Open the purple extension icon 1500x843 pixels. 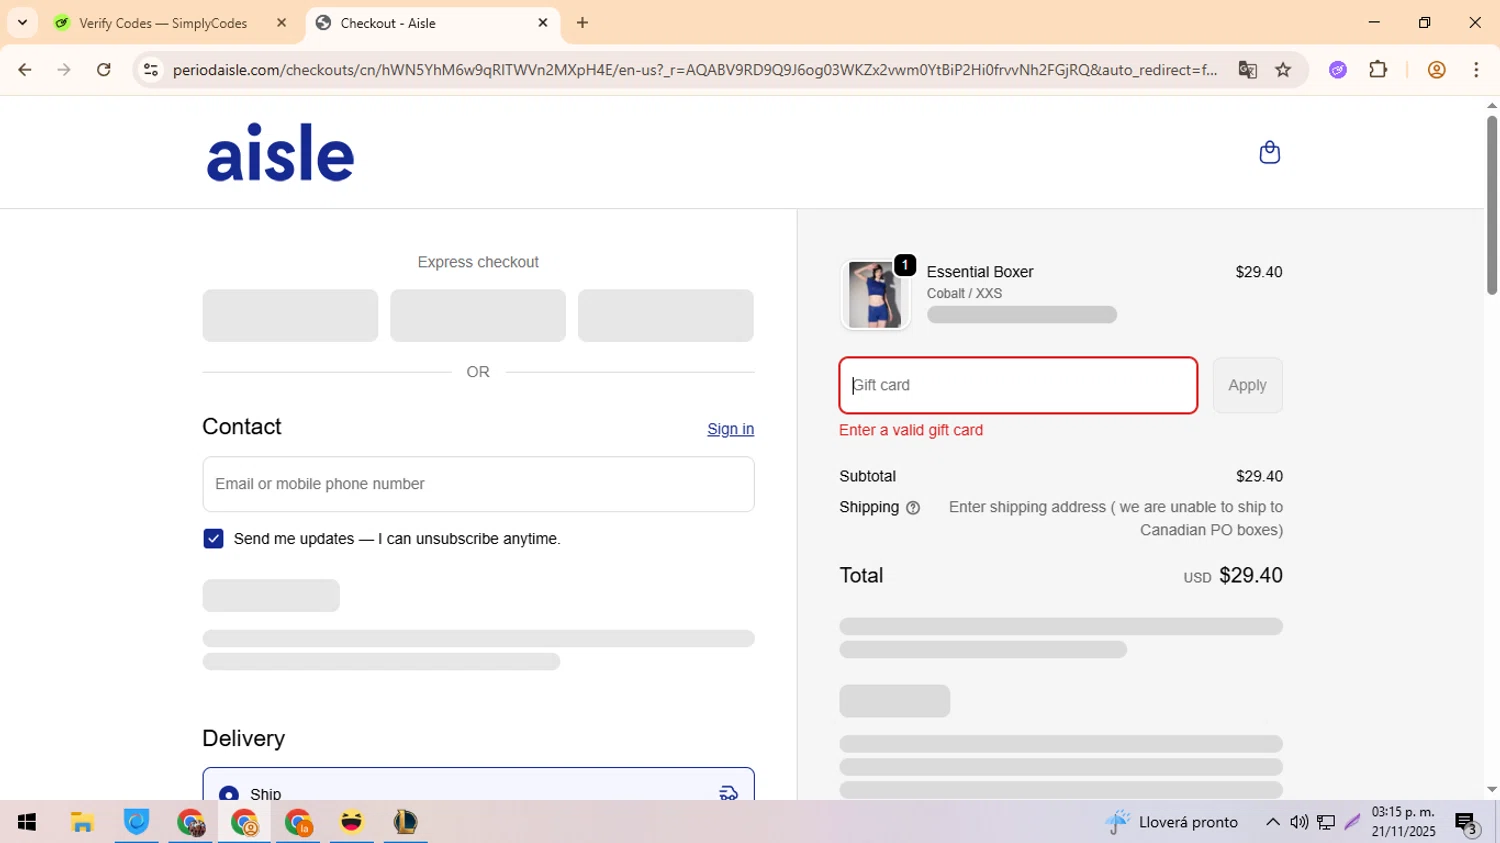point(1338,70)
